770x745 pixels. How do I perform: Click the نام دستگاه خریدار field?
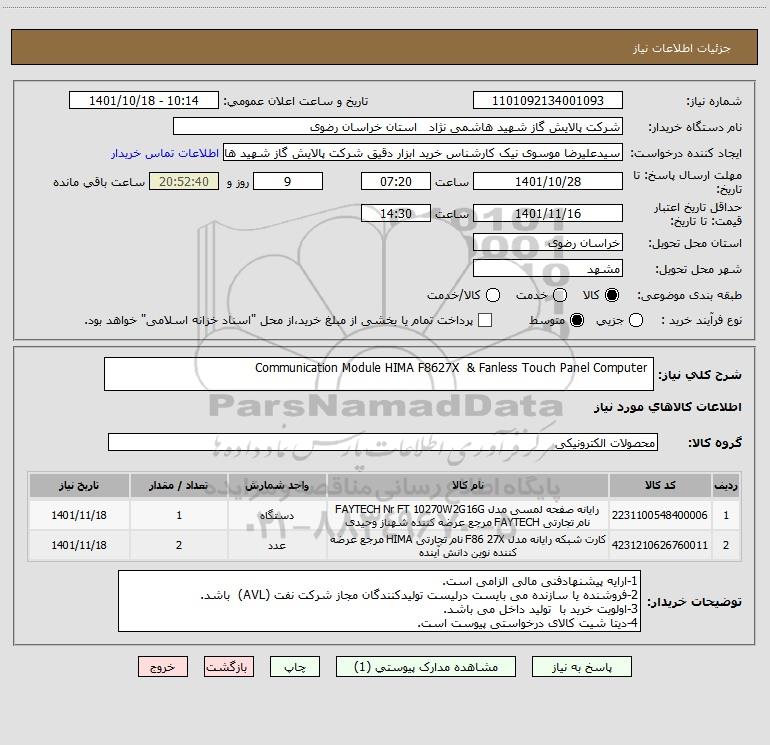(x=398, y=127)
